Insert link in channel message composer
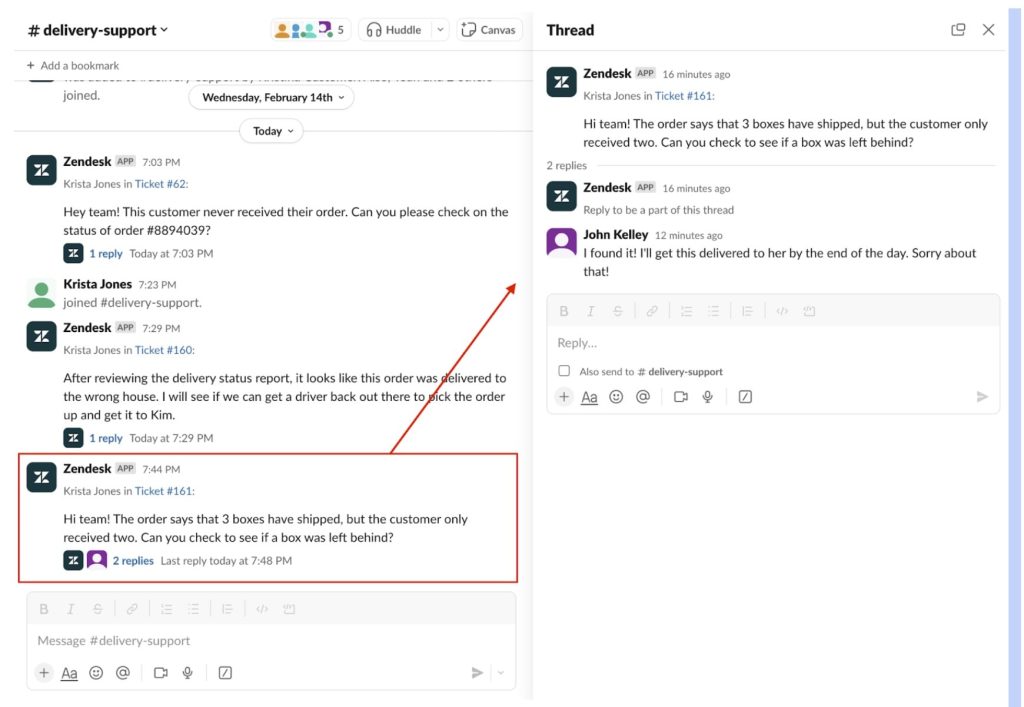Viewport: 1024px width, 707px height. tap(132, 609)
